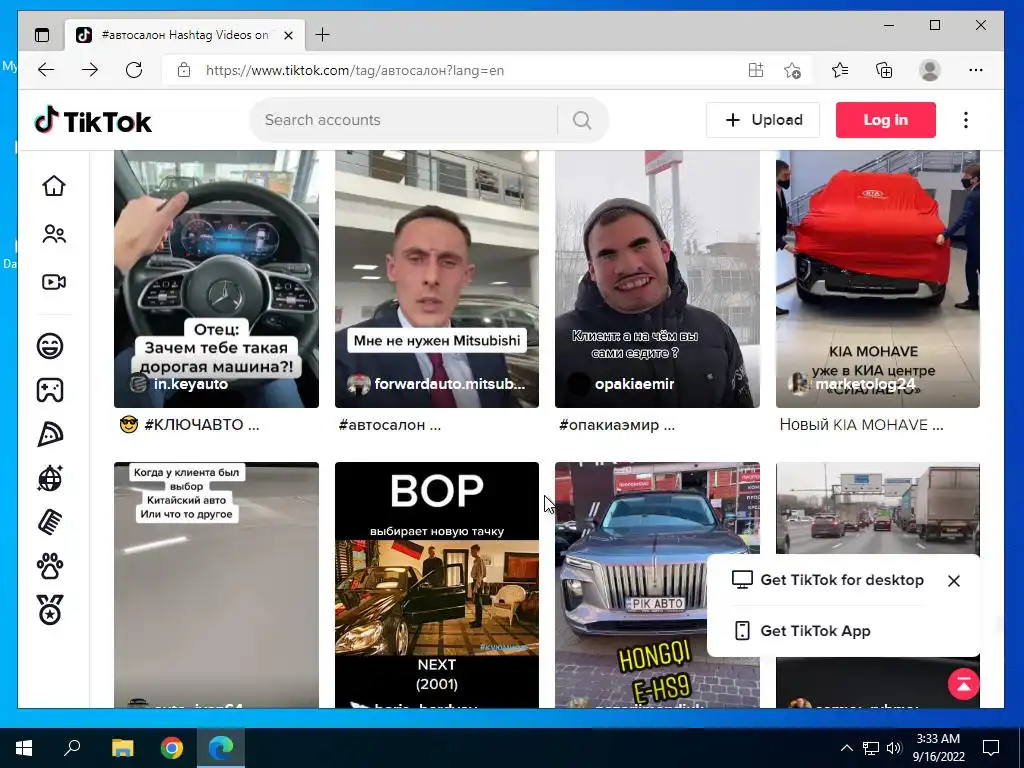The image size is (1024, 768).
Task: Open the highway traffic video thumbnail
Action: point(878,508)
